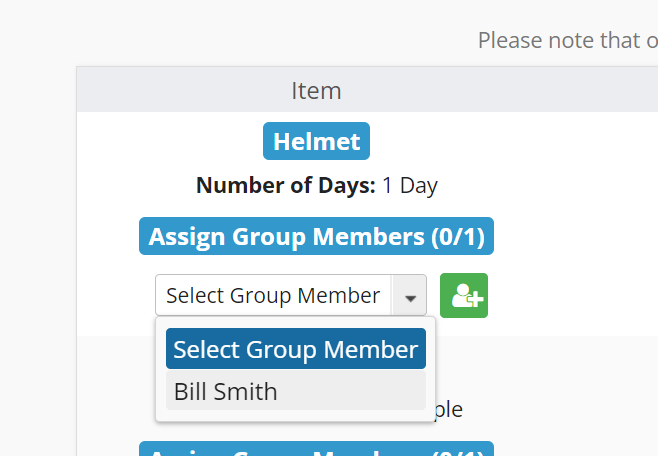Pick the highlighted Select Group Member option
This screenshot has width=658, height=456.
[x=296, y=349]
